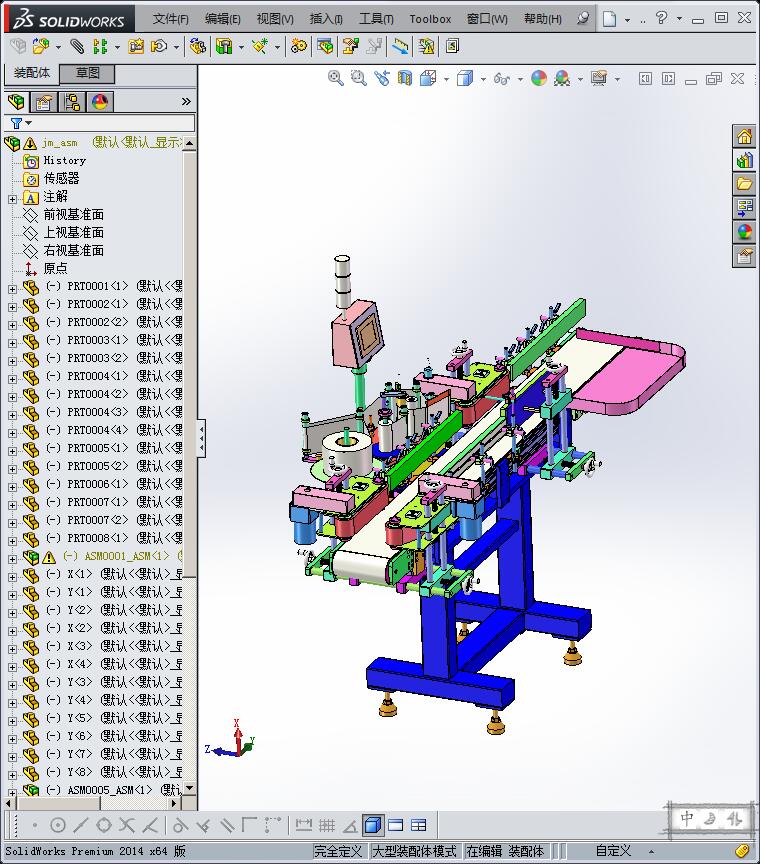
Task: Expand the Y<8> component node
Action: 12,775
